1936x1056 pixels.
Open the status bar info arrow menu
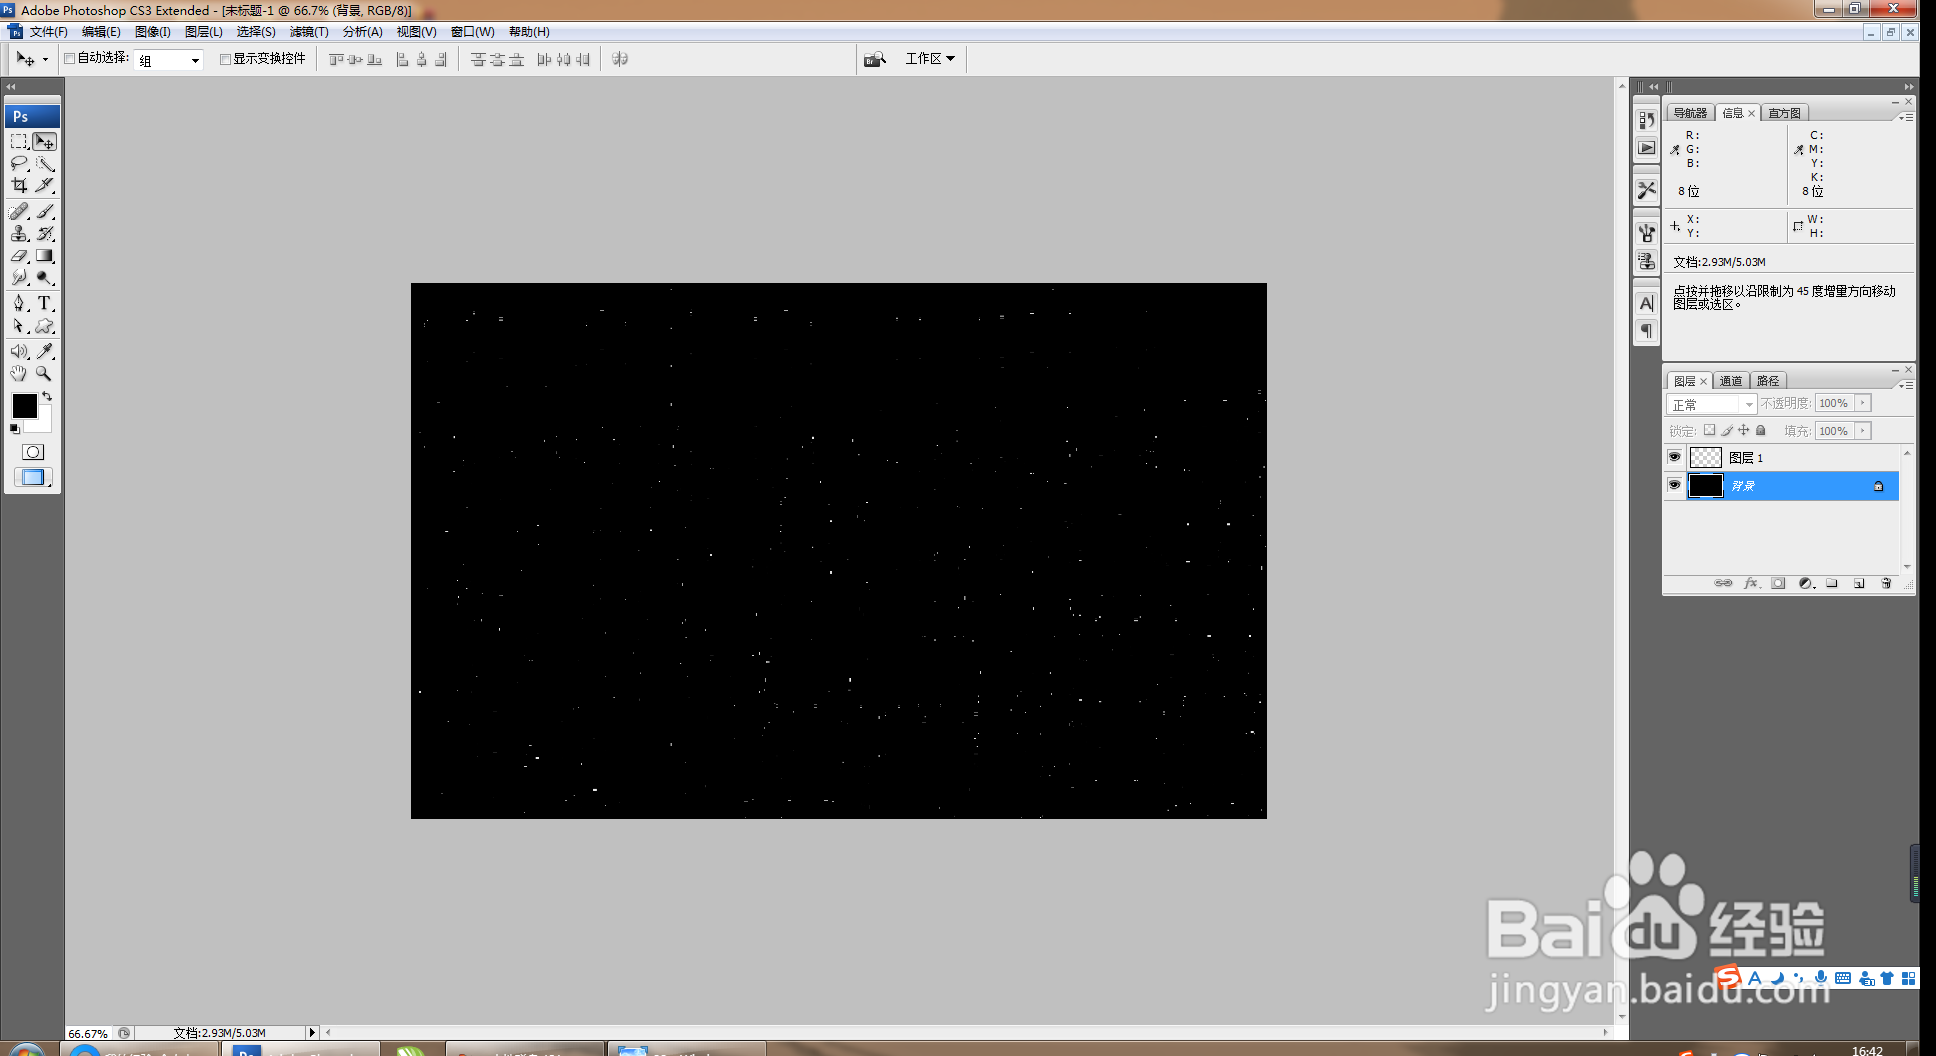312,1033
